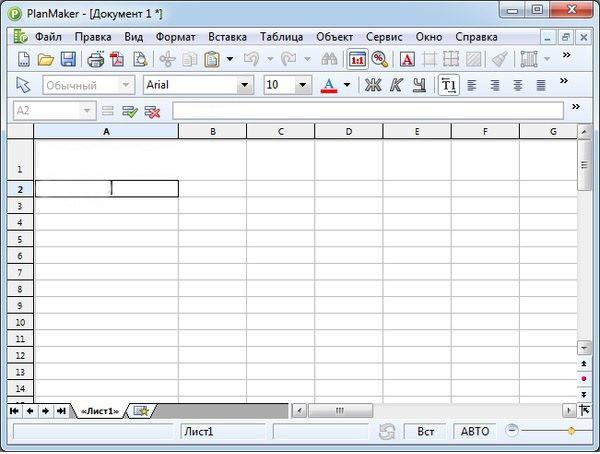Select column C header
This screenshot has height=454, width=600.
pos(281,131)
